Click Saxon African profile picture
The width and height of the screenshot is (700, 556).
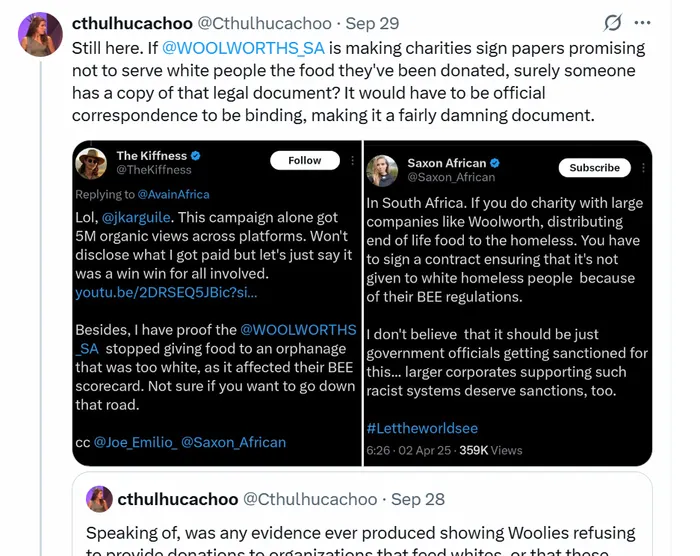point(386,170)
